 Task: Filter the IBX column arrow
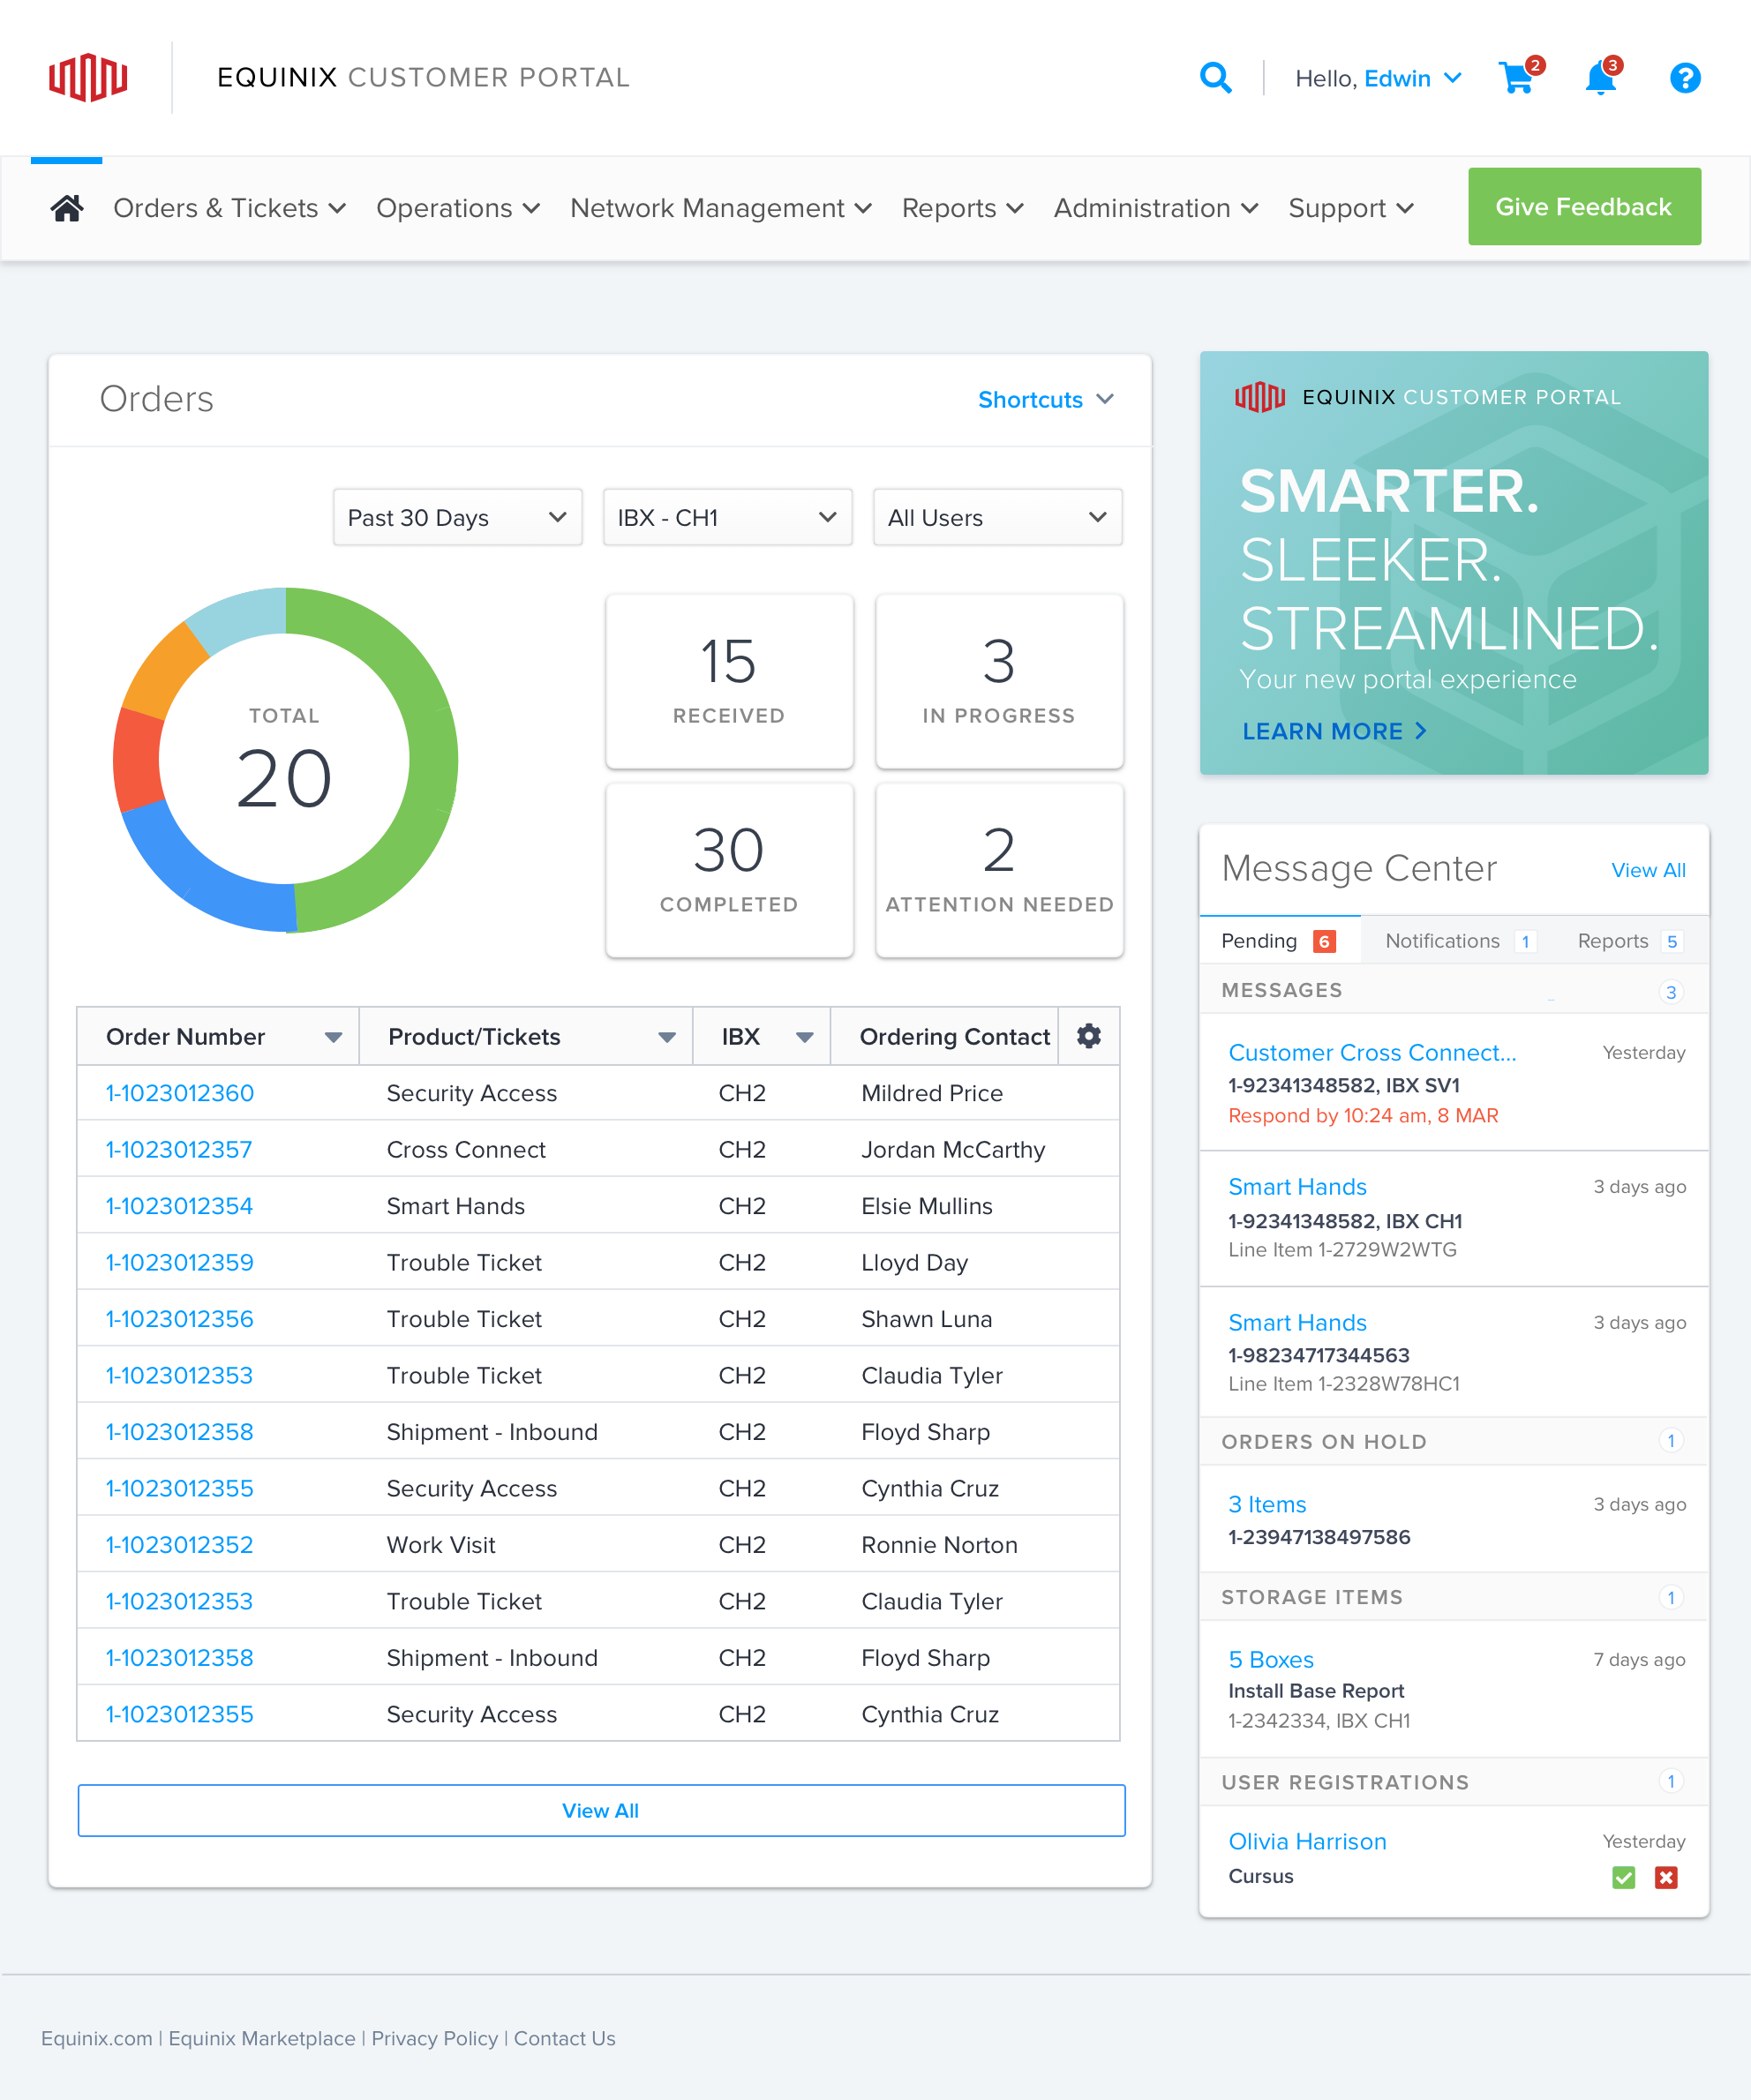pos(804,1037)
